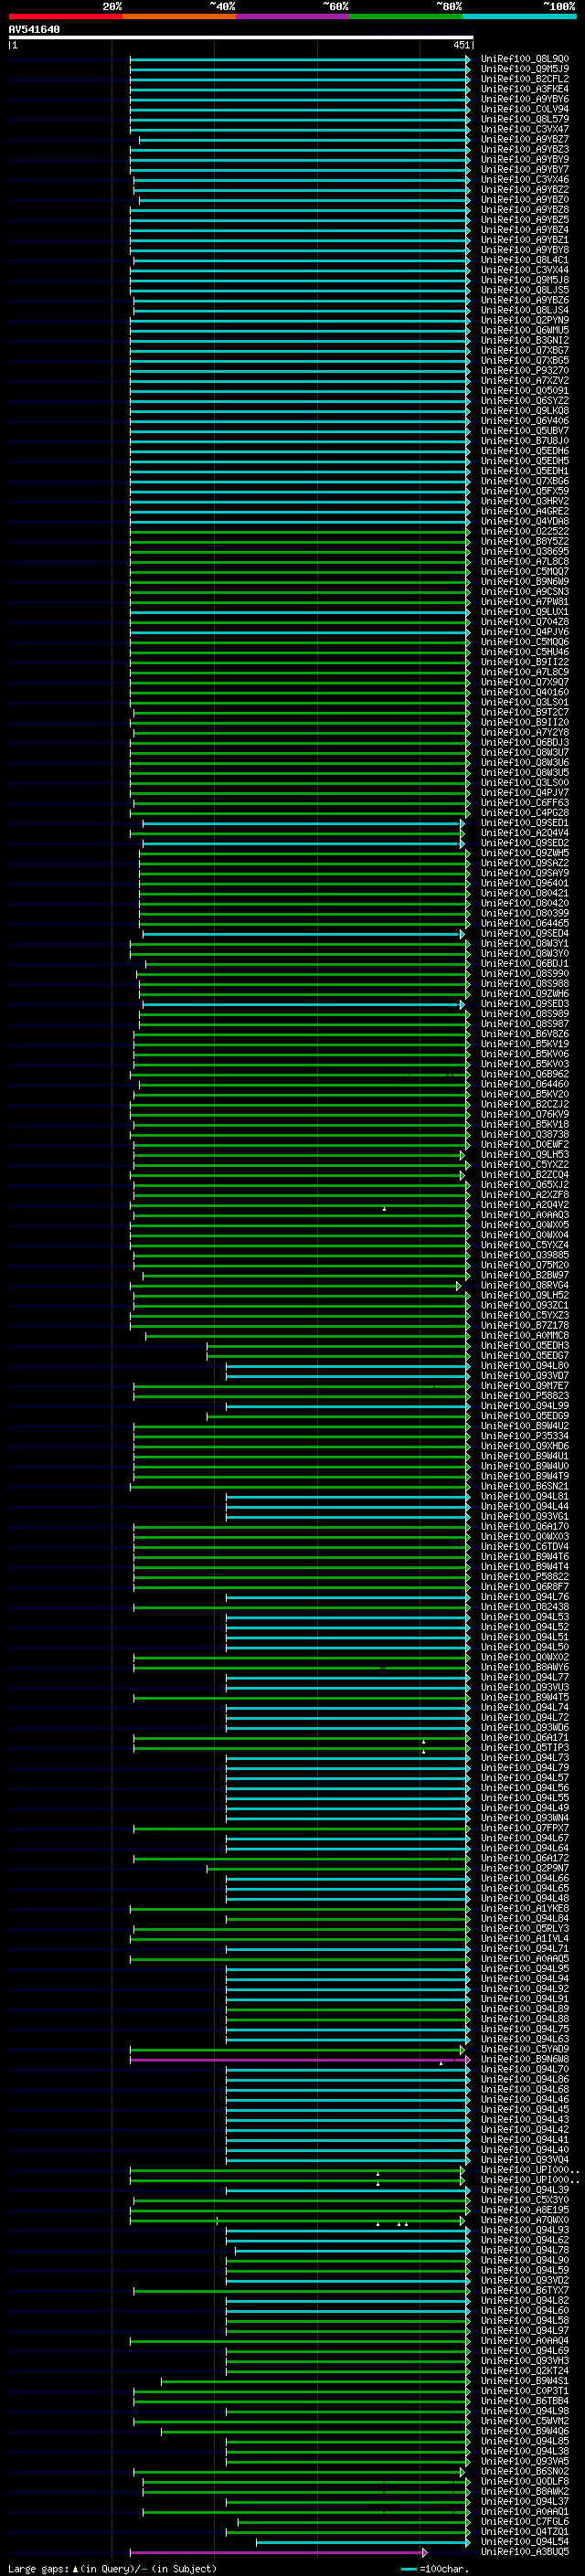Select the UniRef100_A0MMC8 label
The image size is (585, 2576).
525,1336
